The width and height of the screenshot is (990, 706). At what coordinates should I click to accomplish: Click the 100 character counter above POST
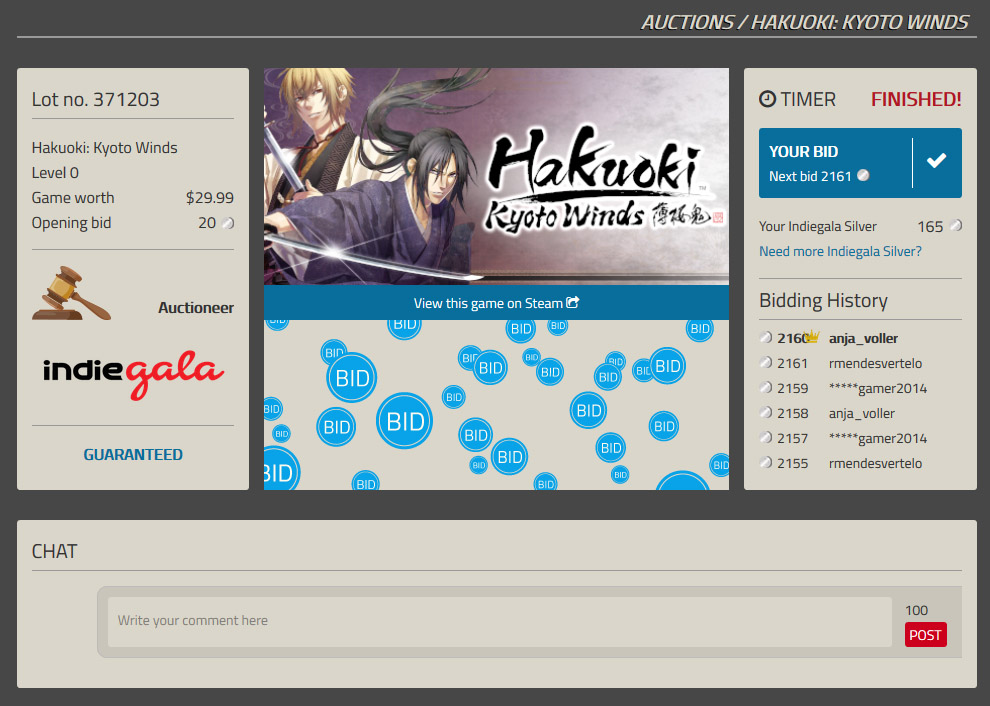(917, 610)
